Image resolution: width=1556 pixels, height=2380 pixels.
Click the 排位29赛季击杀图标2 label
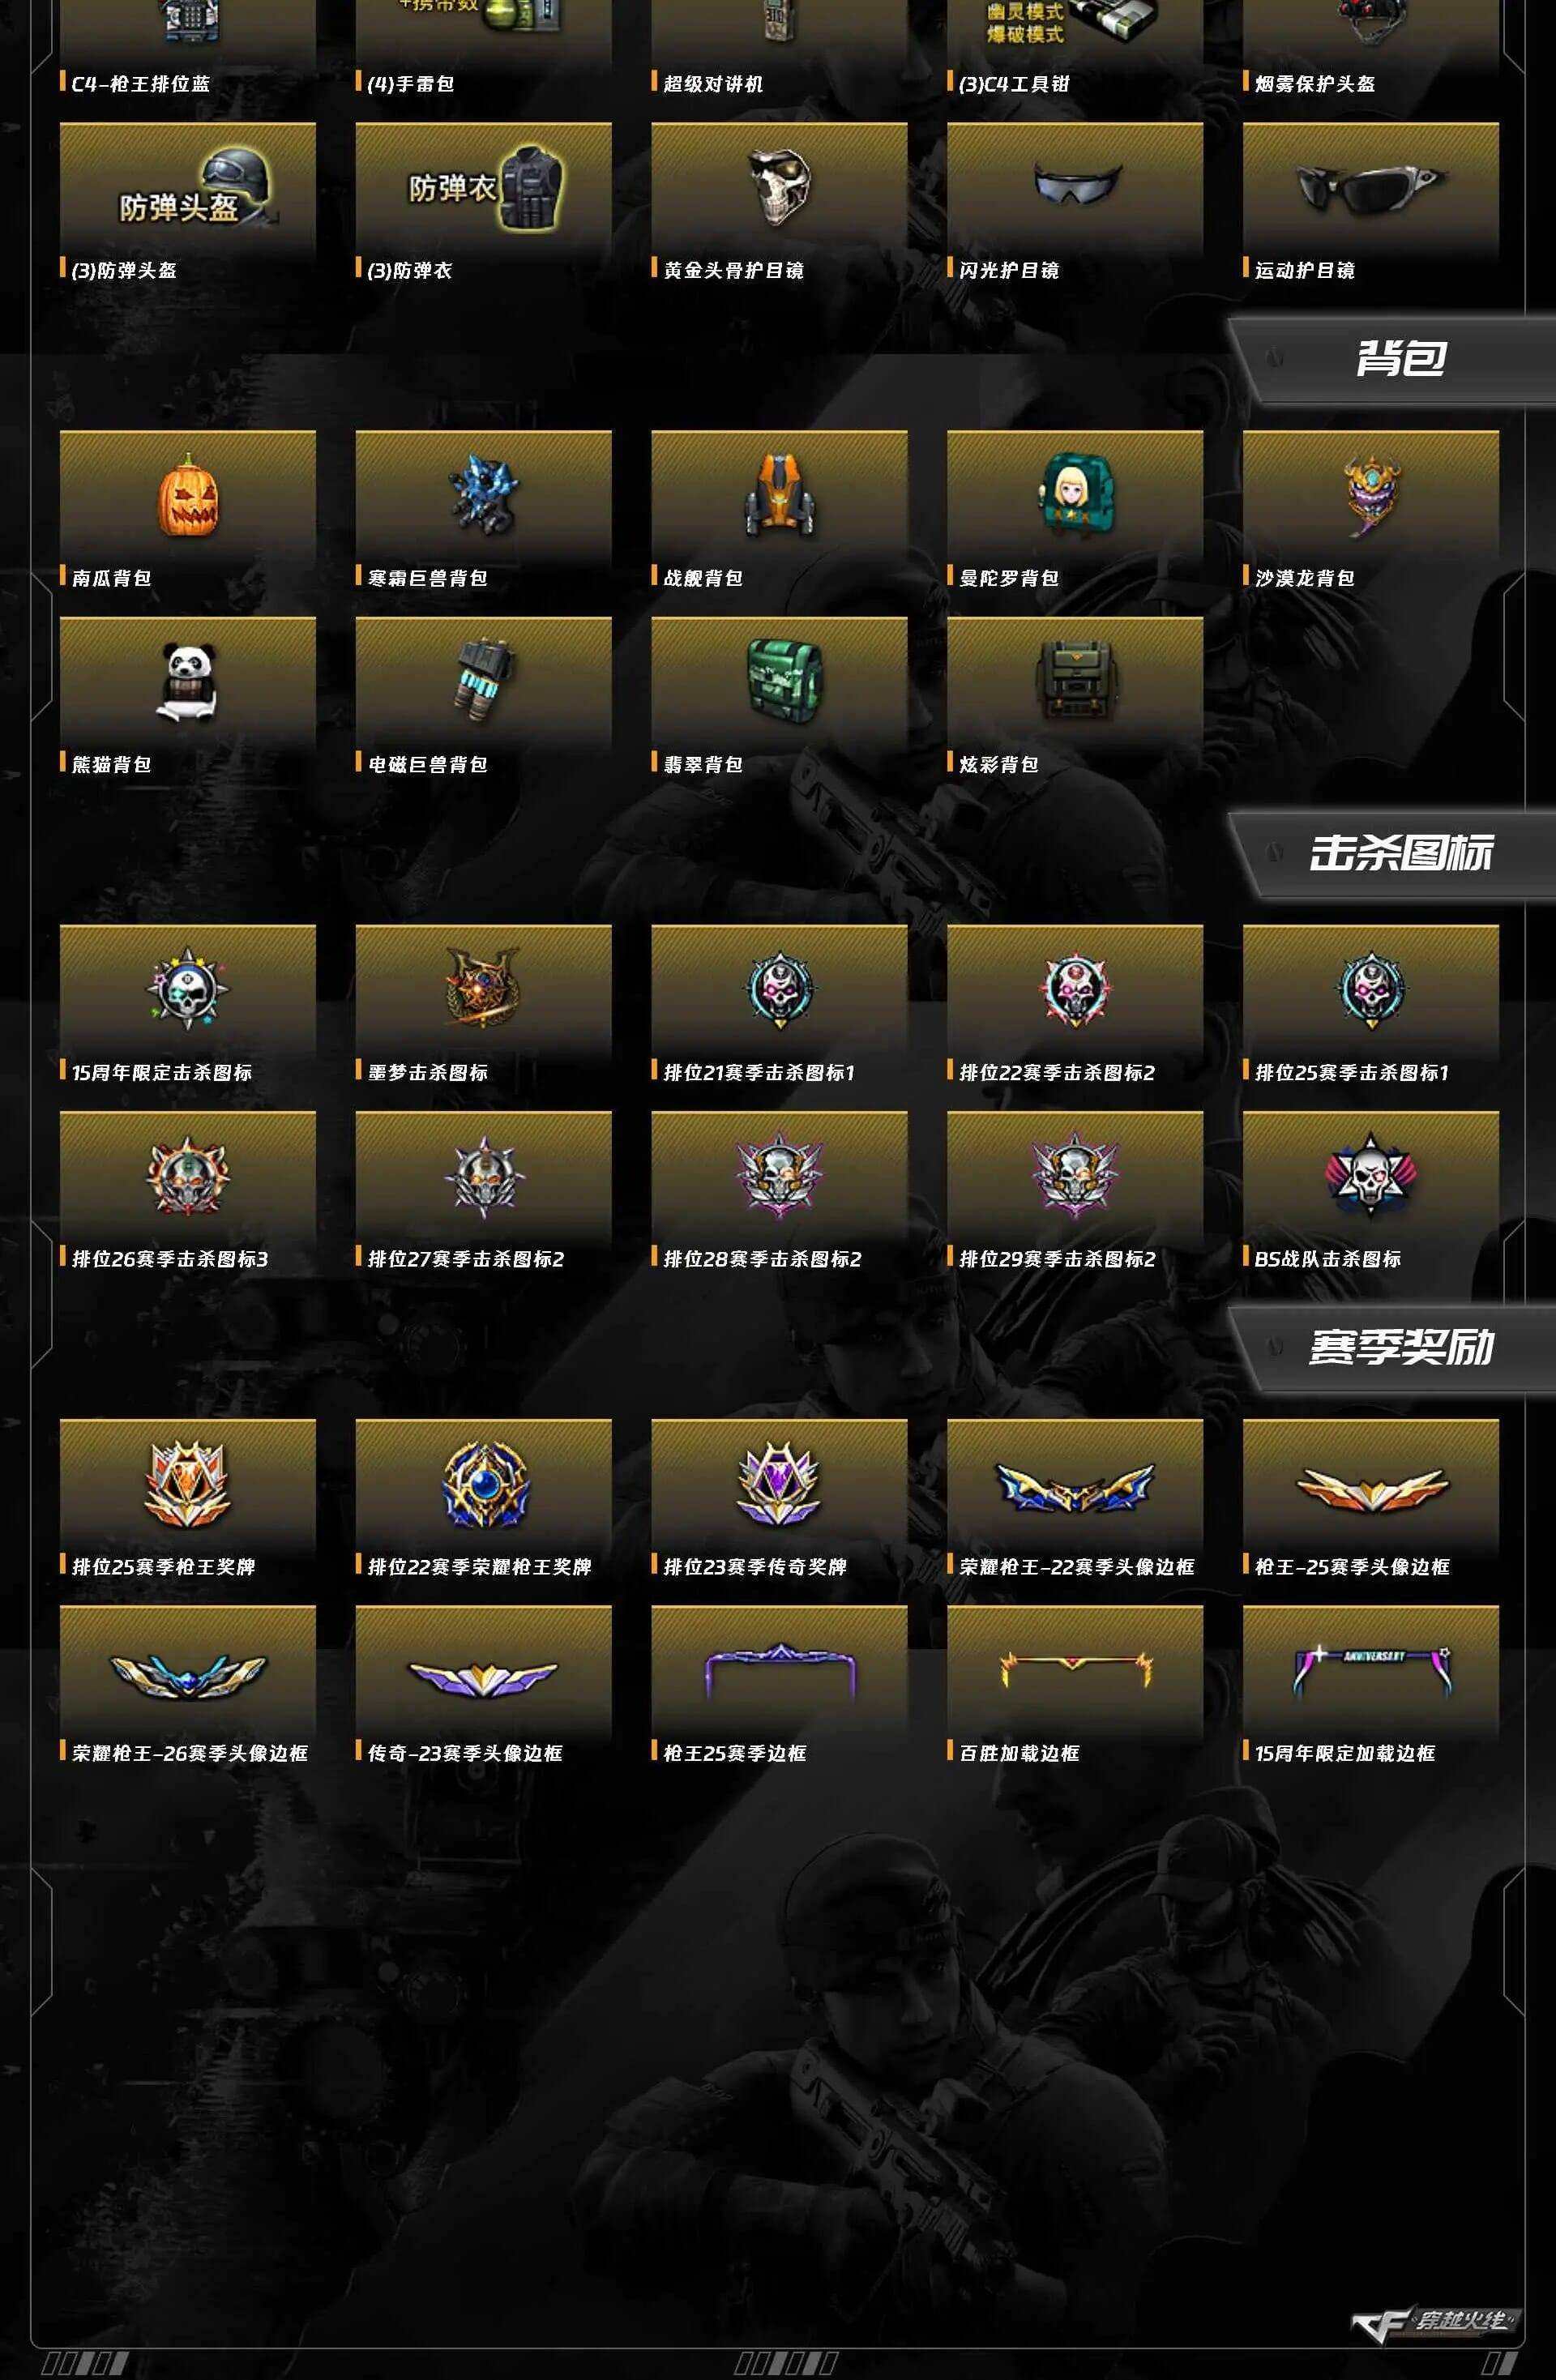(x=1057, y=1258)
